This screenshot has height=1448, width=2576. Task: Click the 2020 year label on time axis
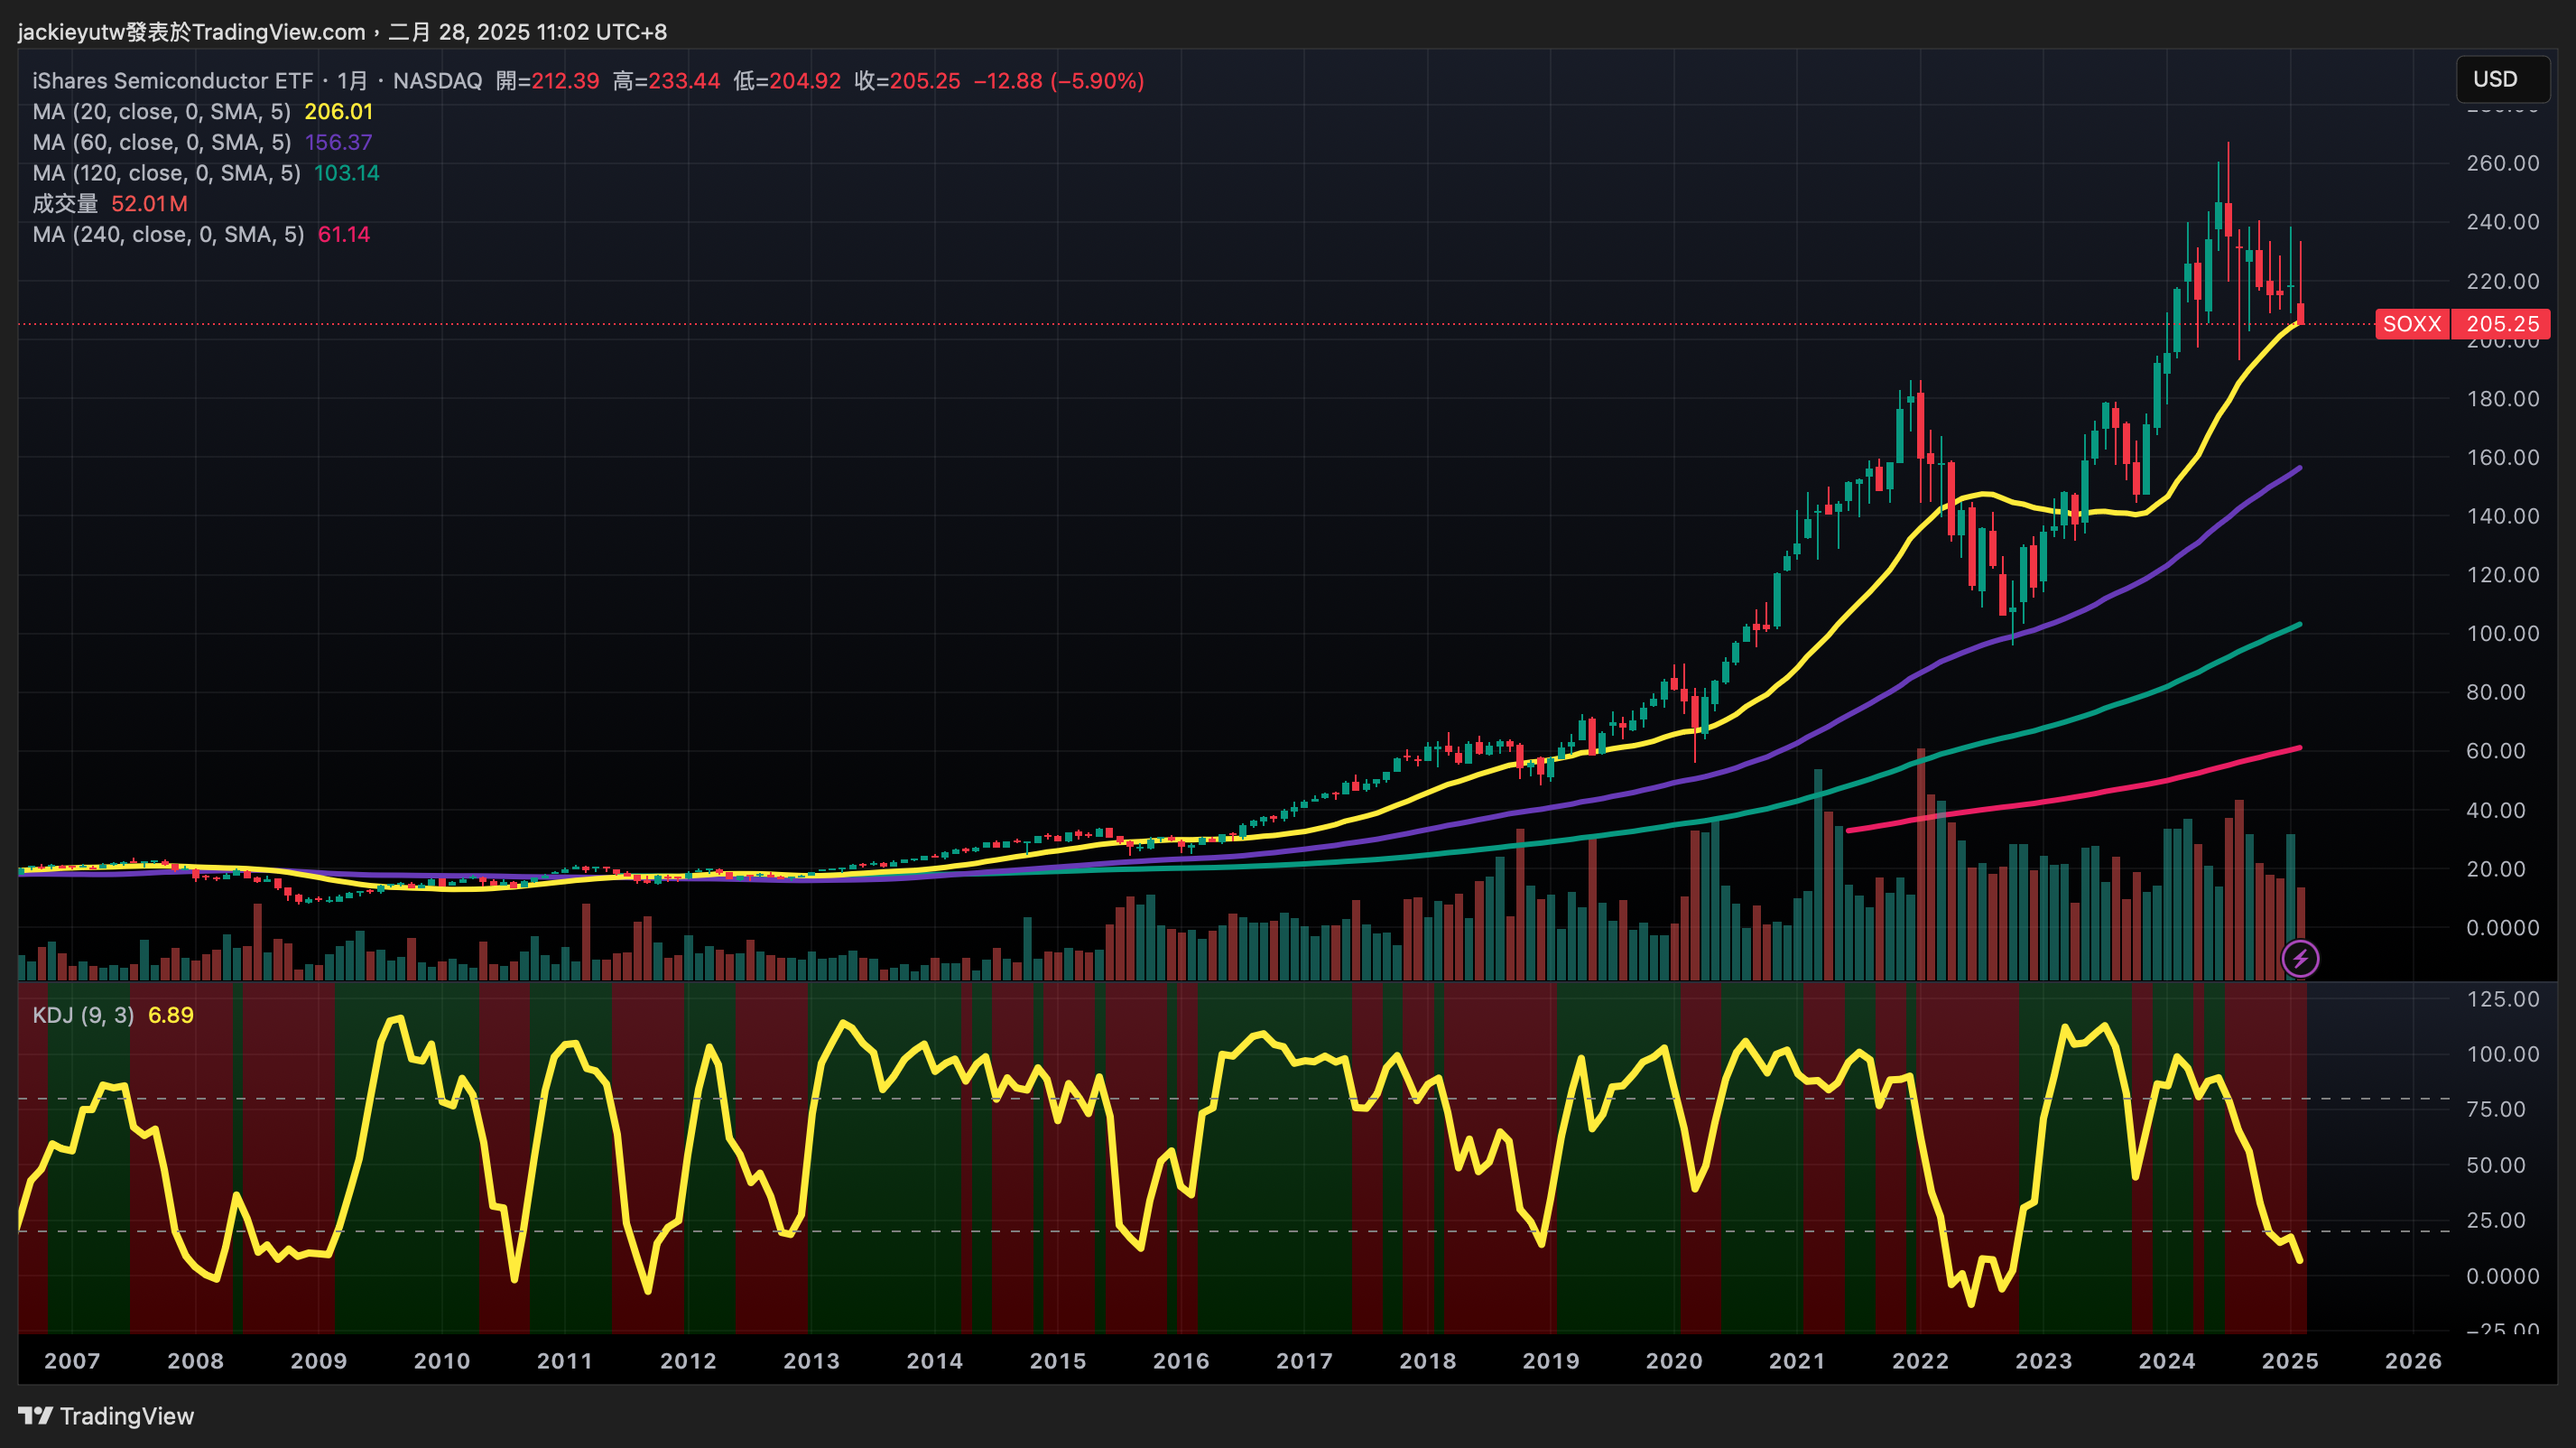click(x=1673, y=1361)
